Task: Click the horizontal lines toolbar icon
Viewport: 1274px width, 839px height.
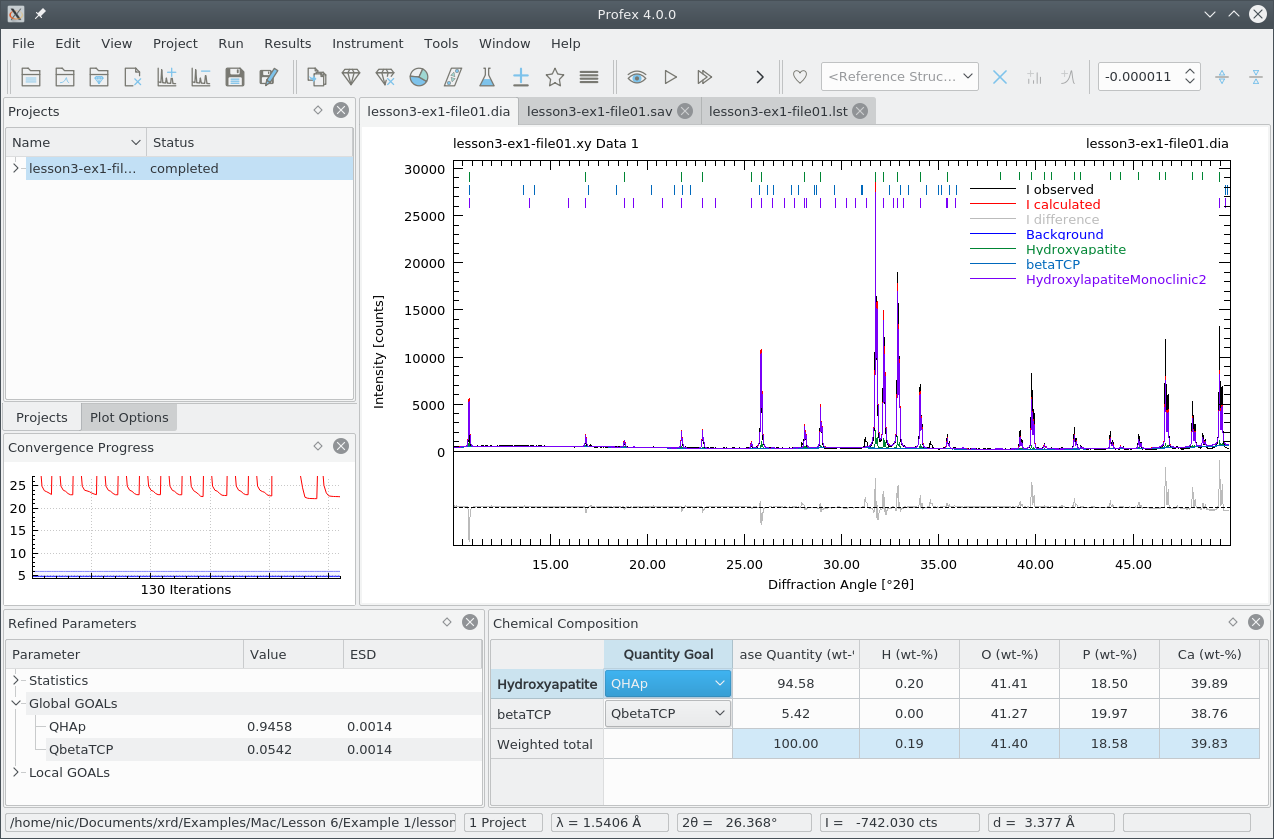Action: [x=589, y=77]
